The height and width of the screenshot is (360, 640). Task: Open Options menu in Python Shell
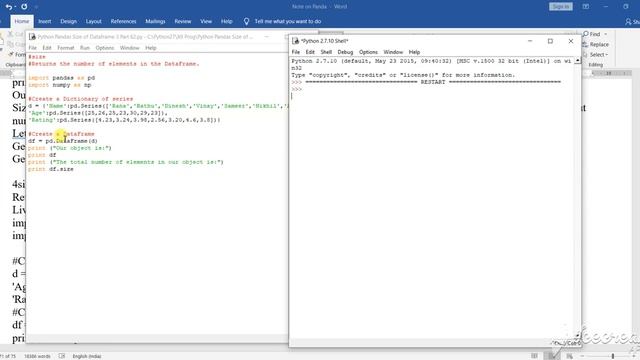coord(368,52)
